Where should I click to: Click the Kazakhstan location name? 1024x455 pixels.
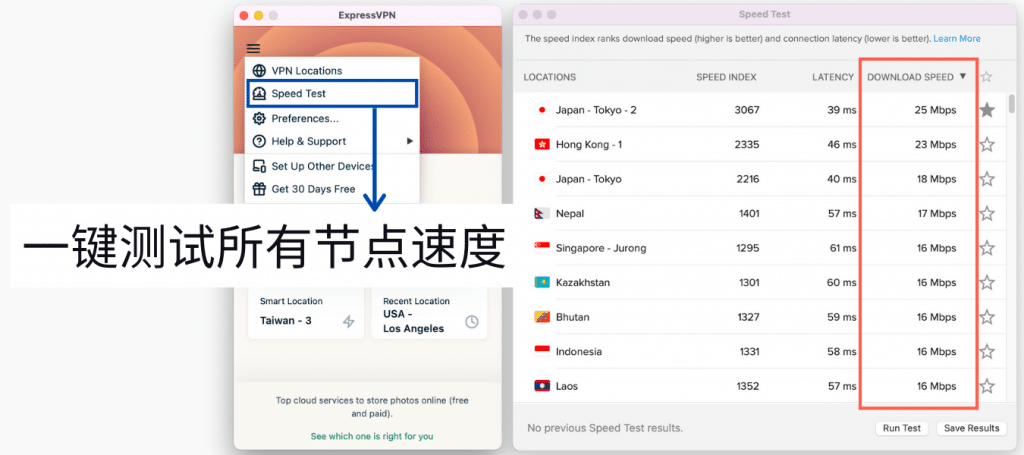[583, 283]
